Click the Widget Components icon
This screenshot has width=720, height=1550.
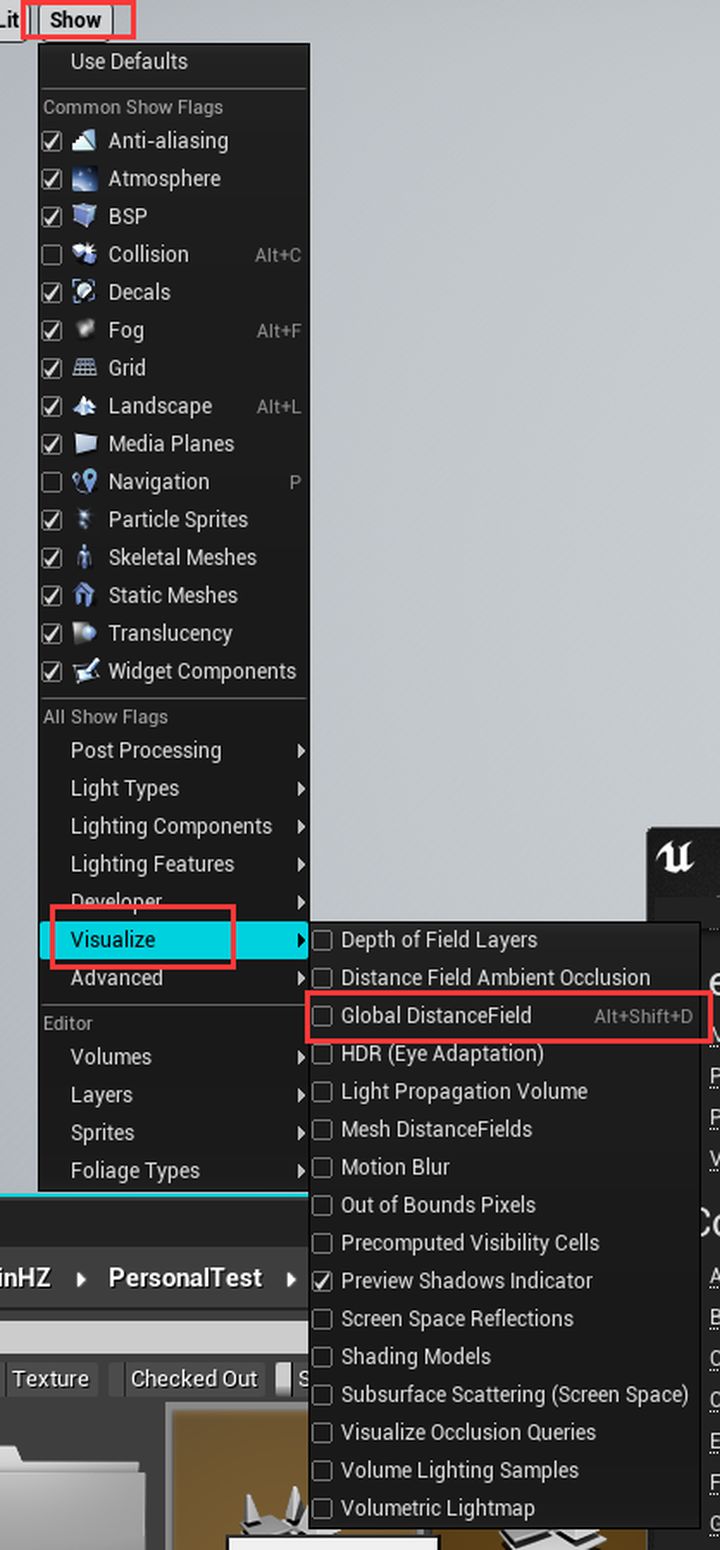[85, 671]
